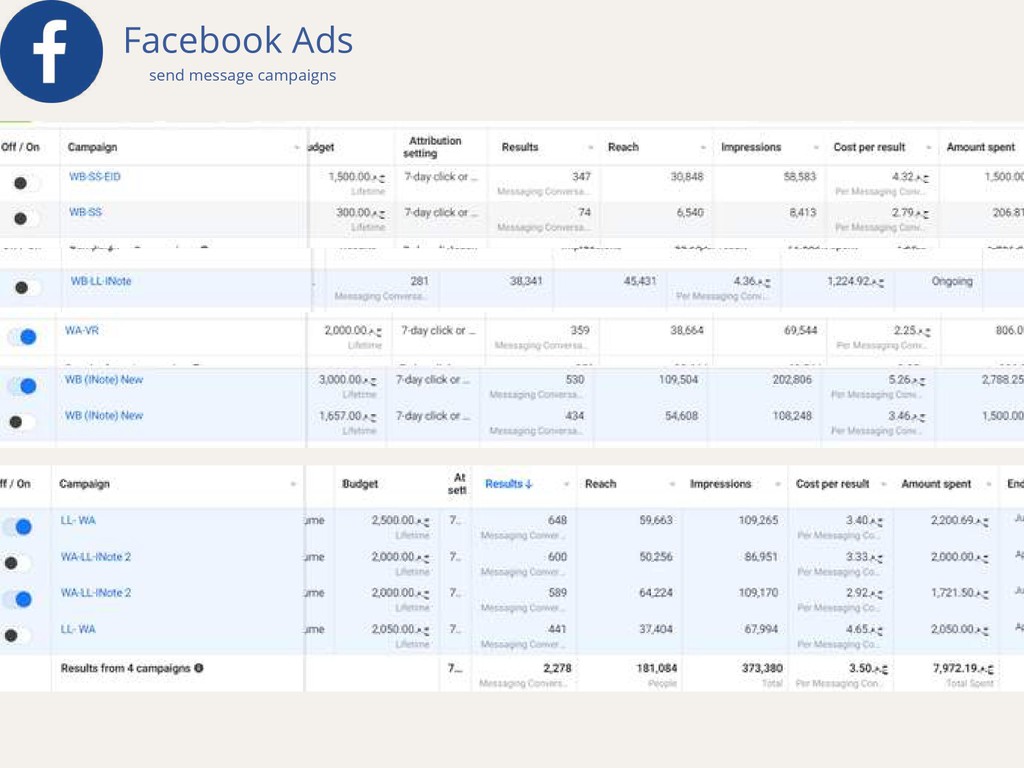Click the Budget column header in the LL- WA table
The height and width of the screenshot is (768, 1024).
pos(360,484)
